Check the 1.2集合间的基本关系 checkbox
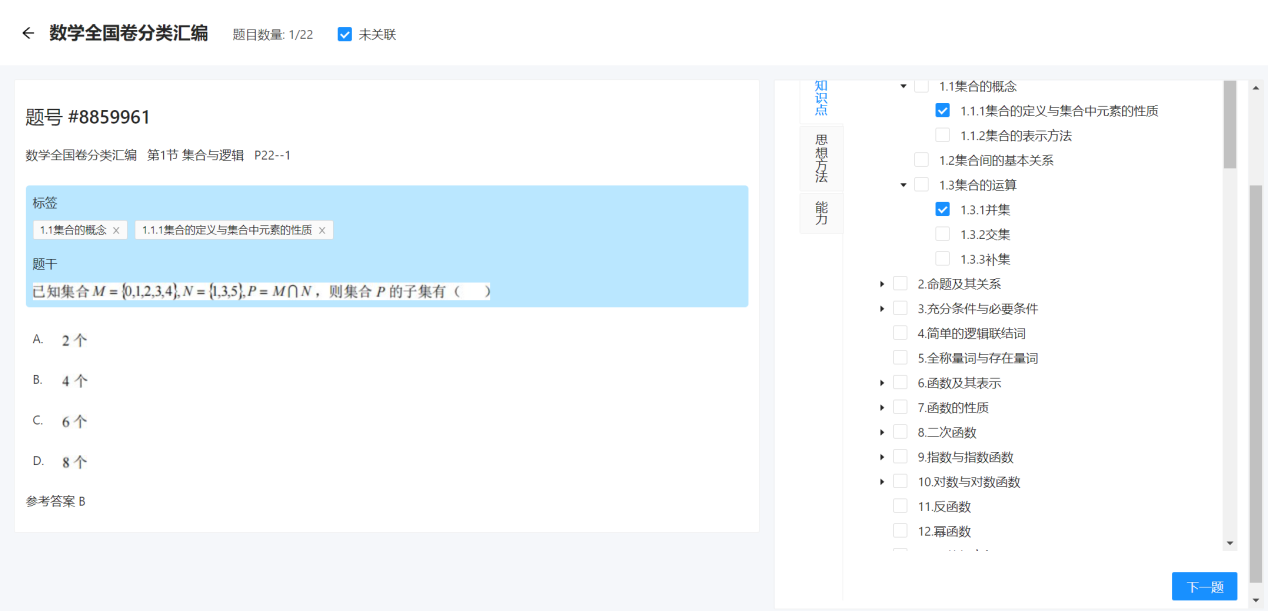The image size is (1268, 611). coord(921,160)
